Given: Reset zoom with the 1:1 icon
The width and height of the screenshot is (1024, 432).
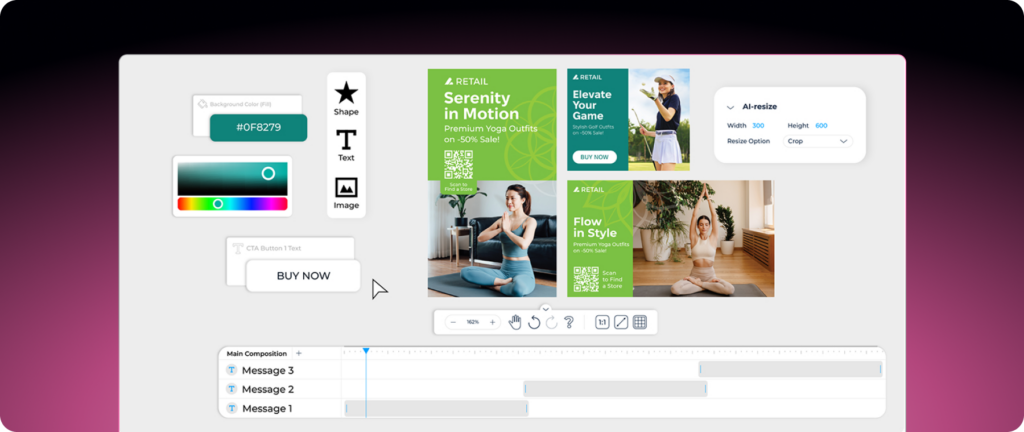Looking at the screenshot, I should pos(602,322).
